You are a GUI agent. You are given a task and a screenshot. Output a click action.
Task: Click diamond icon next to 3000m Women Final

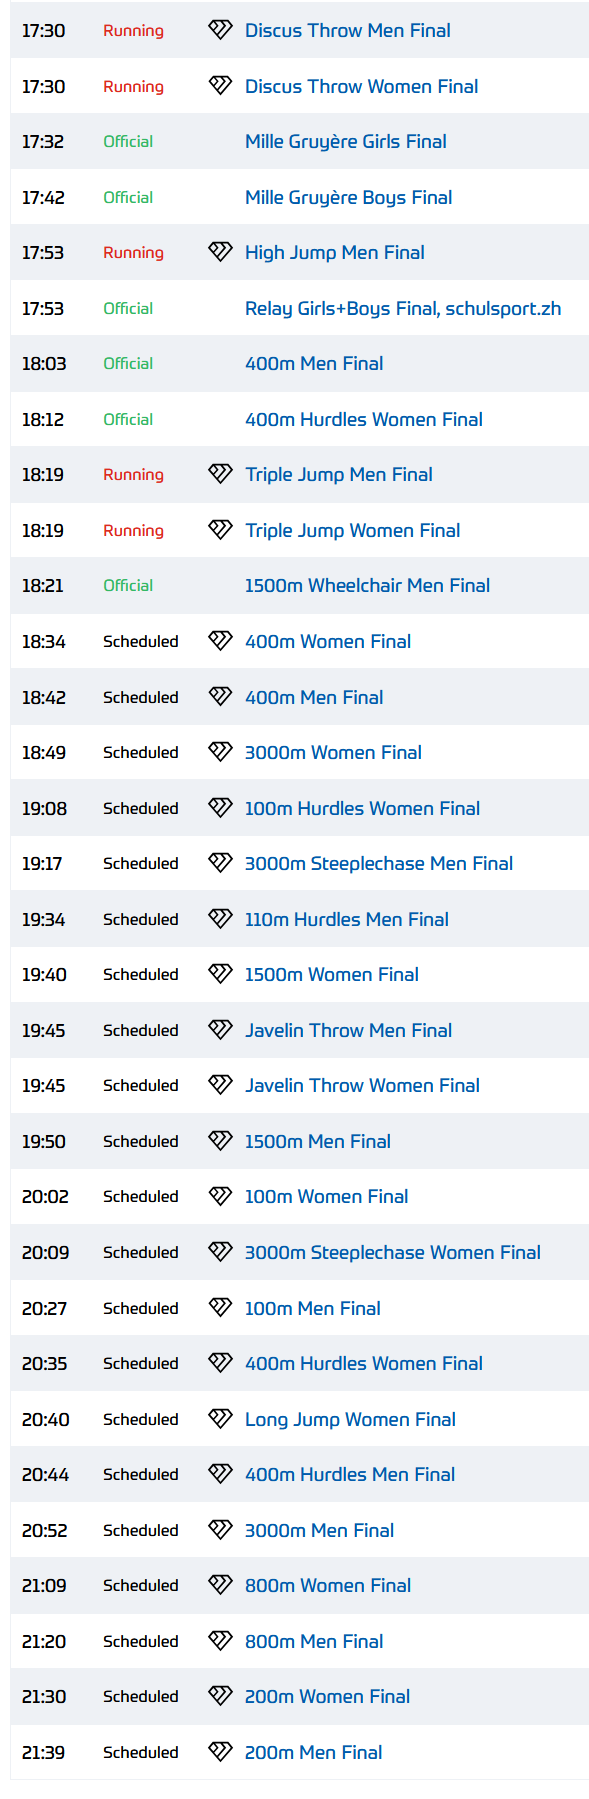[220, 752]
